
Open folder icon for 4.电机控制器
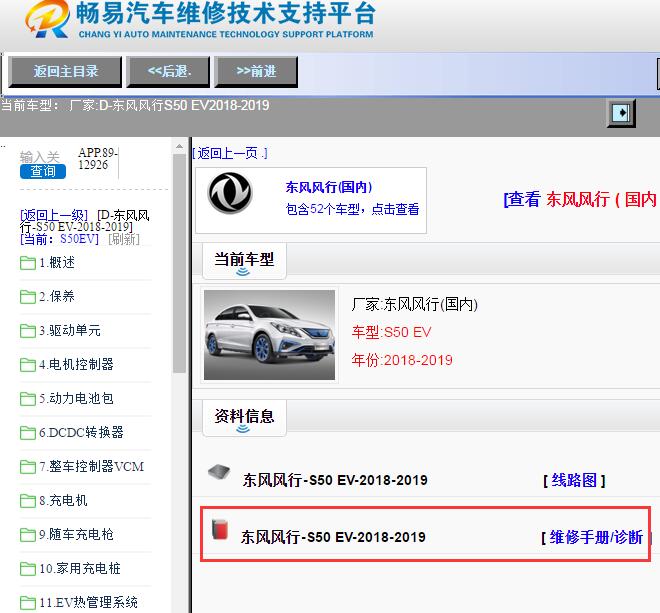coord(28,365)
